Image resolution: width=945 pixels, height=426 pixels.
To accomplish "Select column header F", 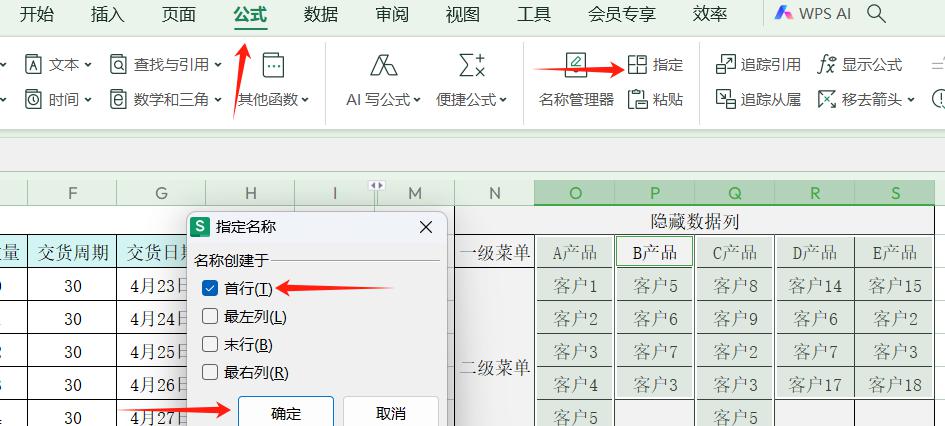I will (72, 193).
